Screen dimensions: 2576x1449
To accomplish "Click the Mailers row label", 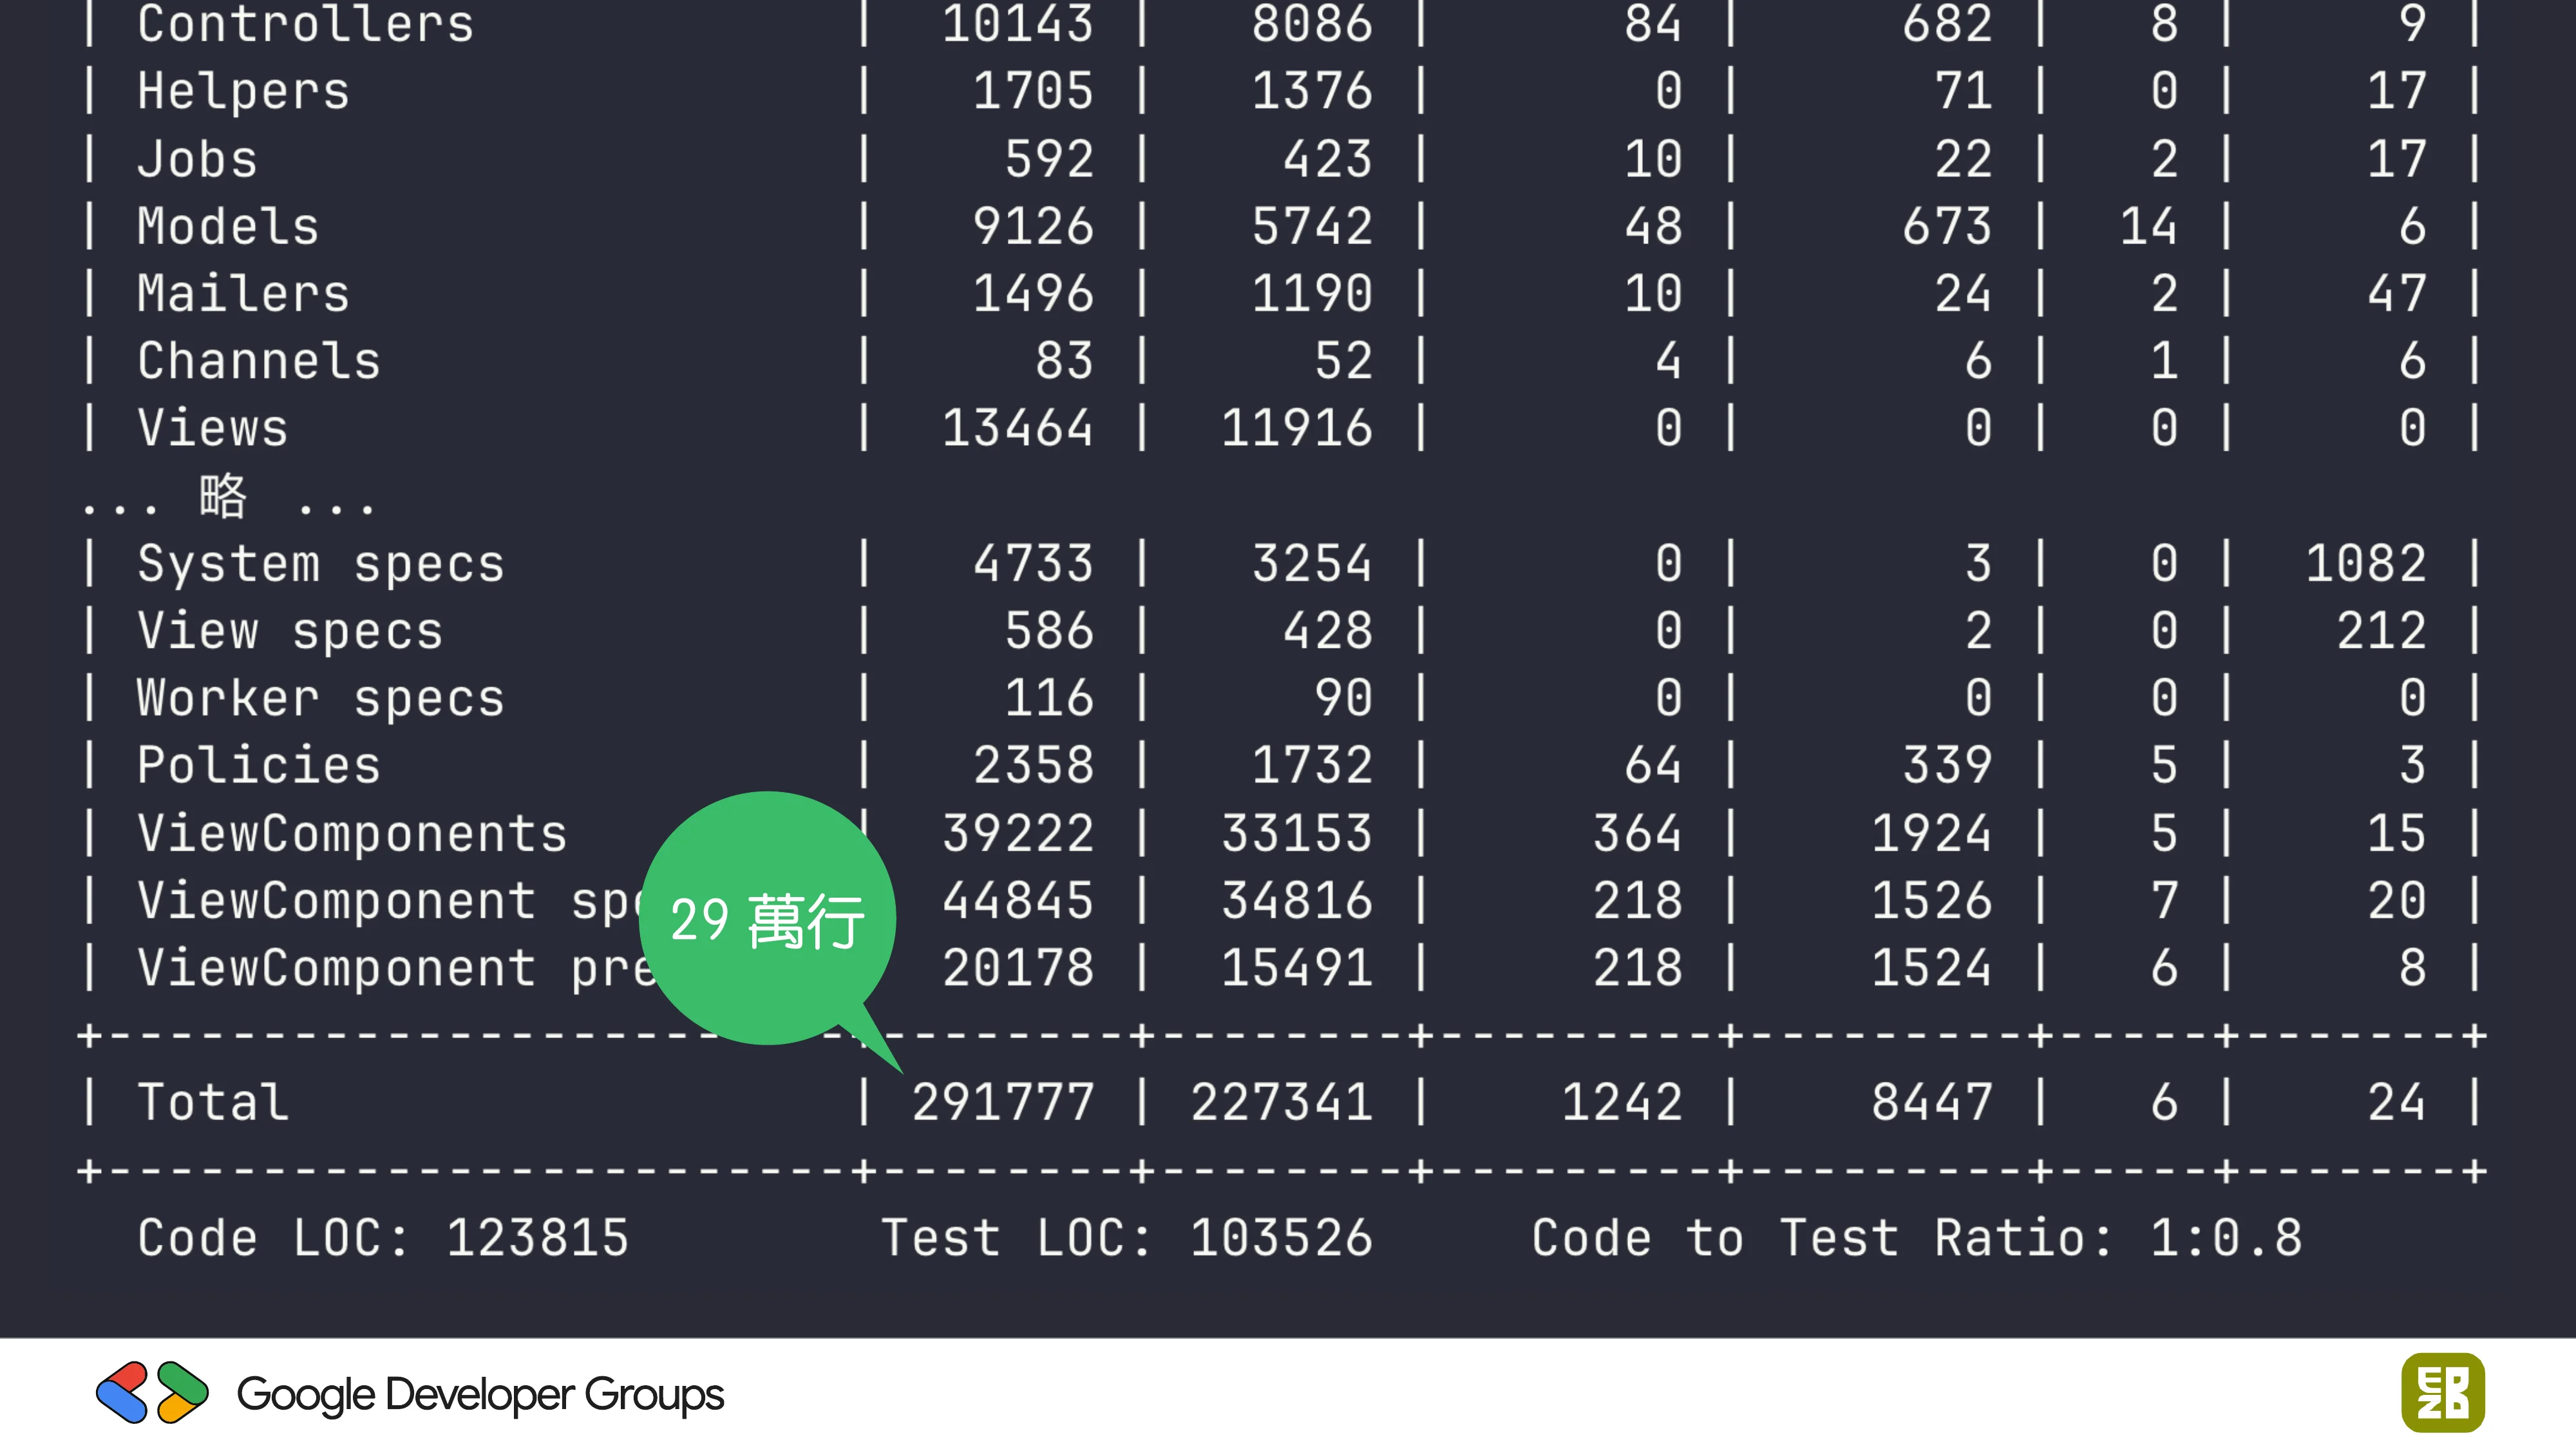I will click(243, 293).
